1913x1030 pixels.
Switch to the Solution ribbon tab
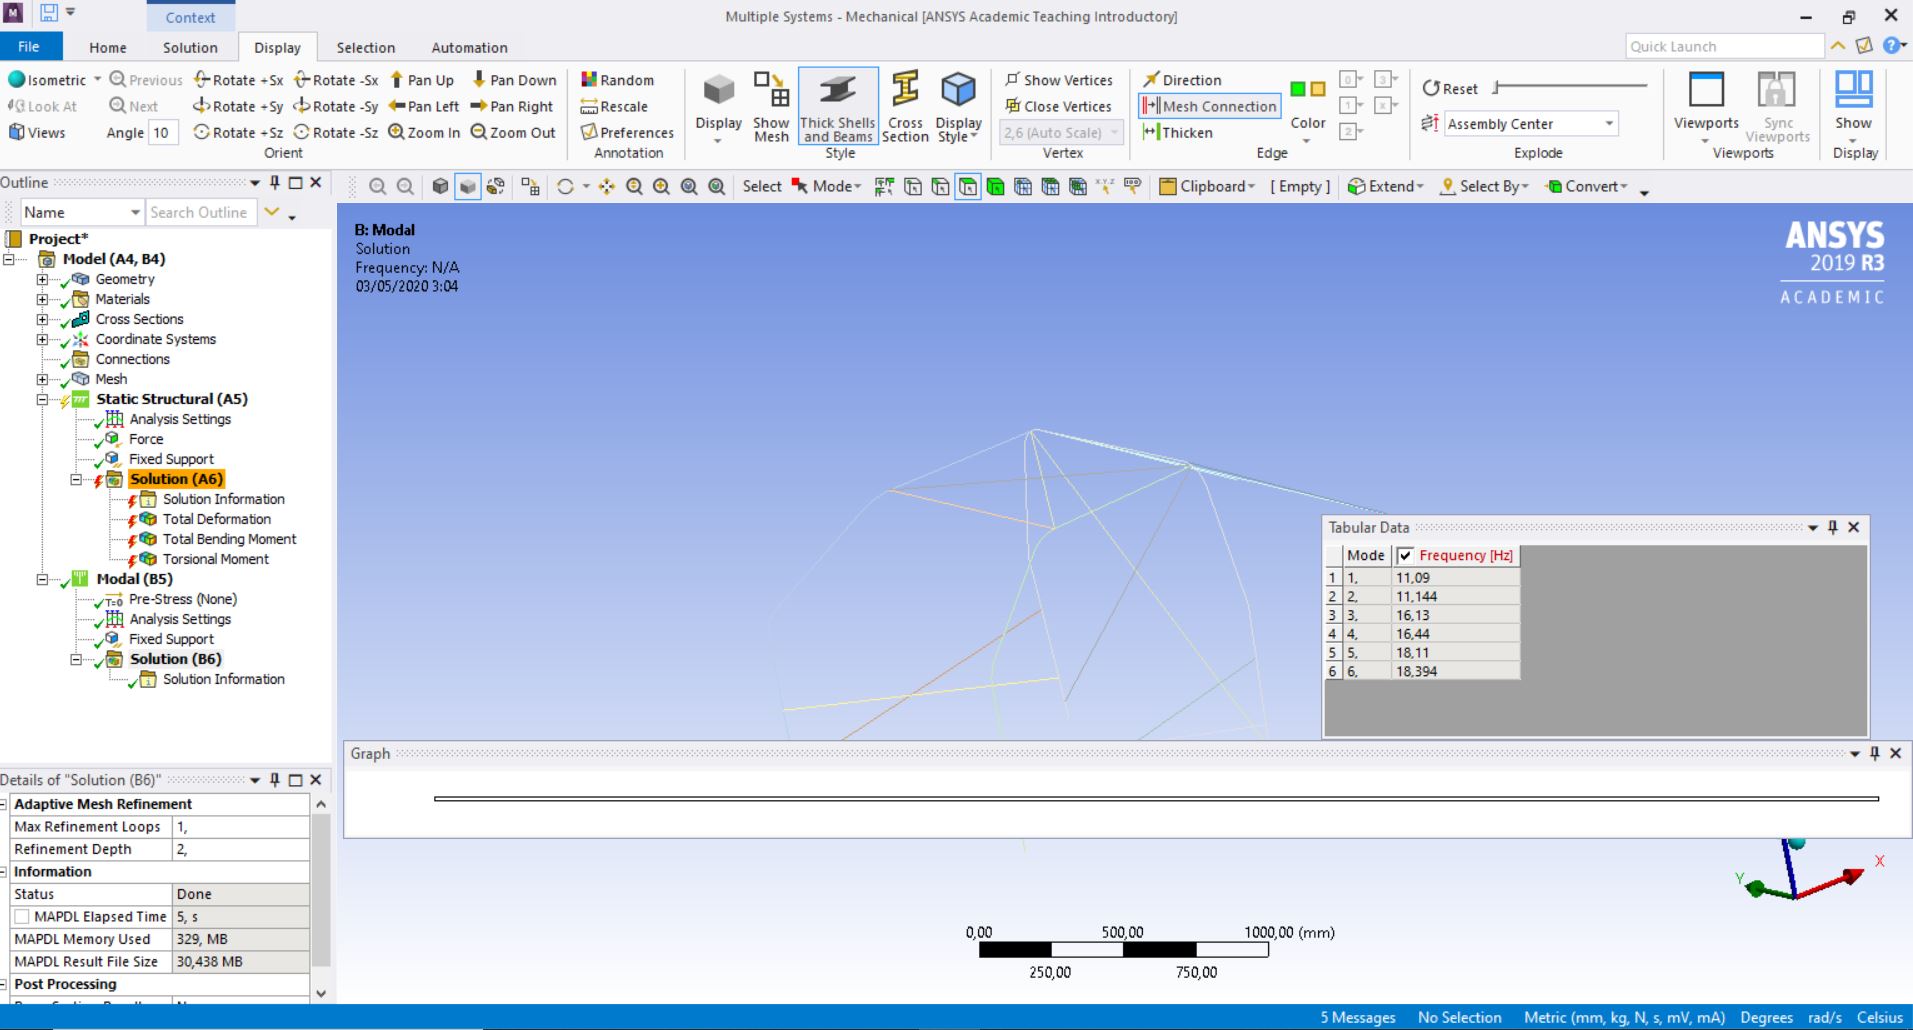pos(190,47)
